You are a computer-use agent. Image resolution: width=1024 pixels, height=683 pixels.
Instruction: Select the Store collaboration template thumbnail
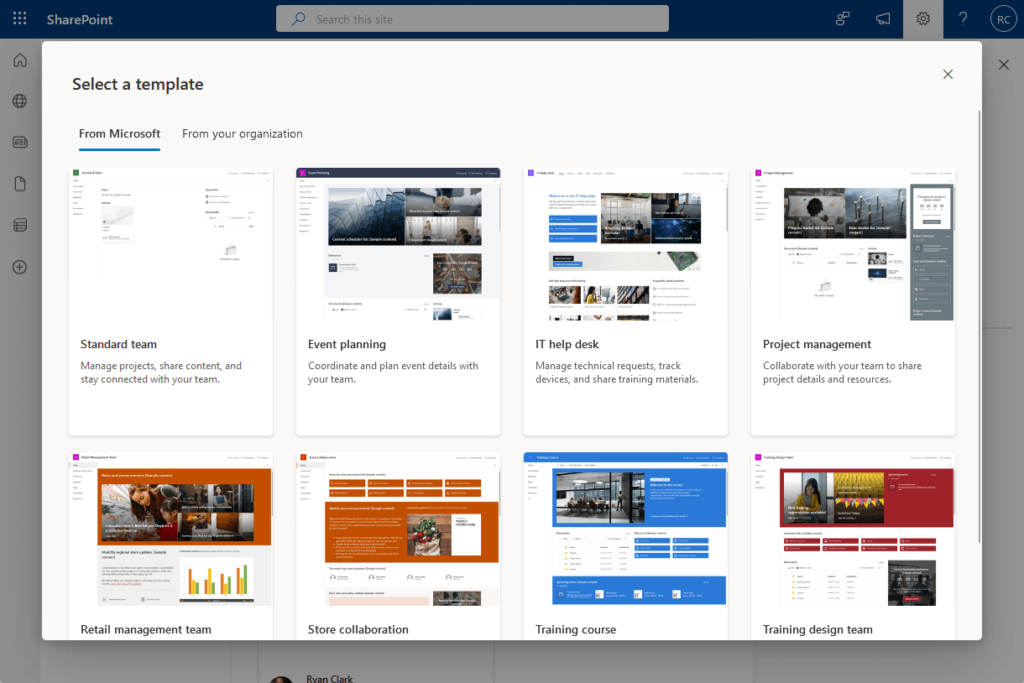tap(398, 530)
